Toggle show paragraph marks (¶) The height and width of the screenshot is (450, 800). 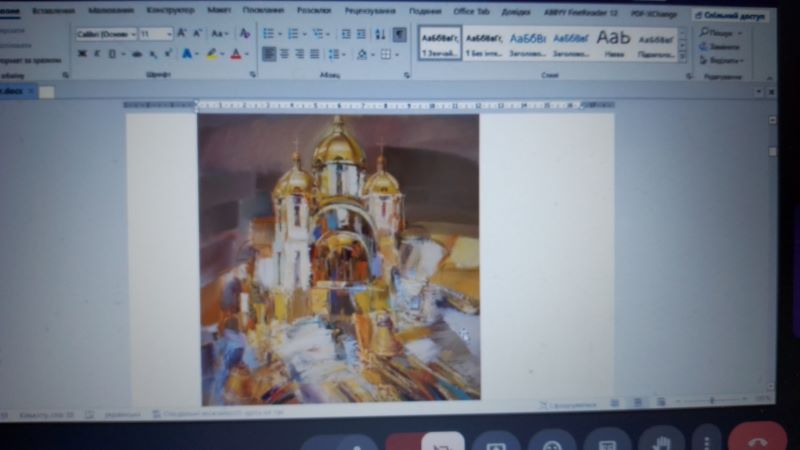[x=399, y=34]
